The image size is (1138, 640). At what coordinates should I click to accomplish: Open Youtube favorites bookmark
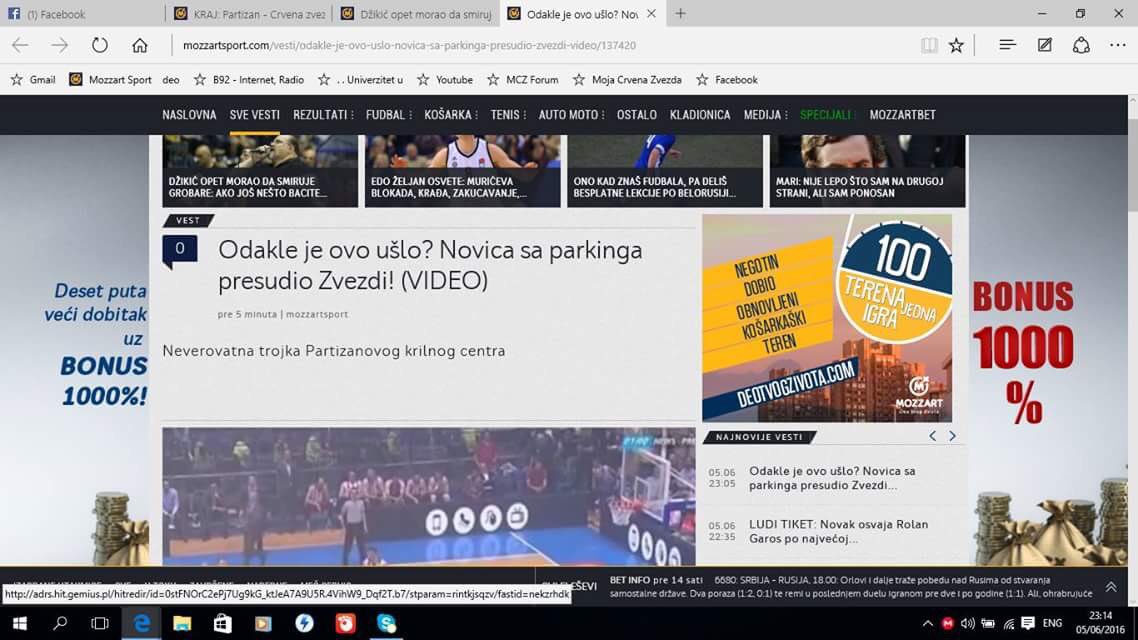[x=445, y=80]
